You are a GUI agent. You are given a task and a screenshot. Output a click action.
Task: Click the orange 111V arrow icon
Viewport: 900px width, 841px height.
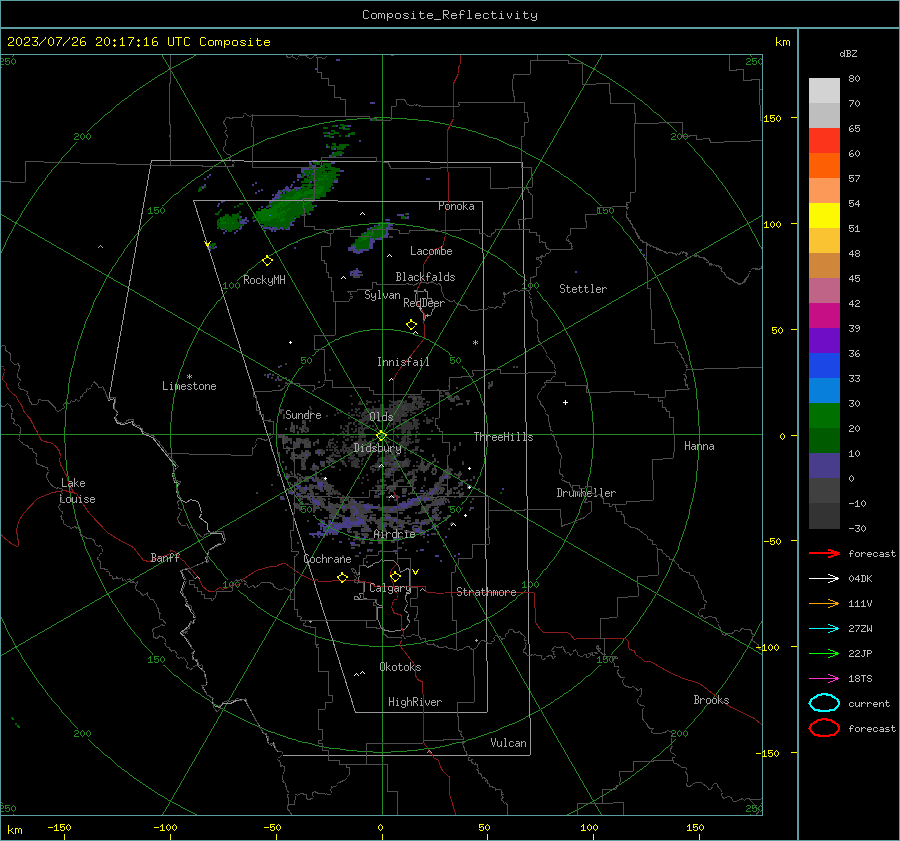tap(824, 603)
